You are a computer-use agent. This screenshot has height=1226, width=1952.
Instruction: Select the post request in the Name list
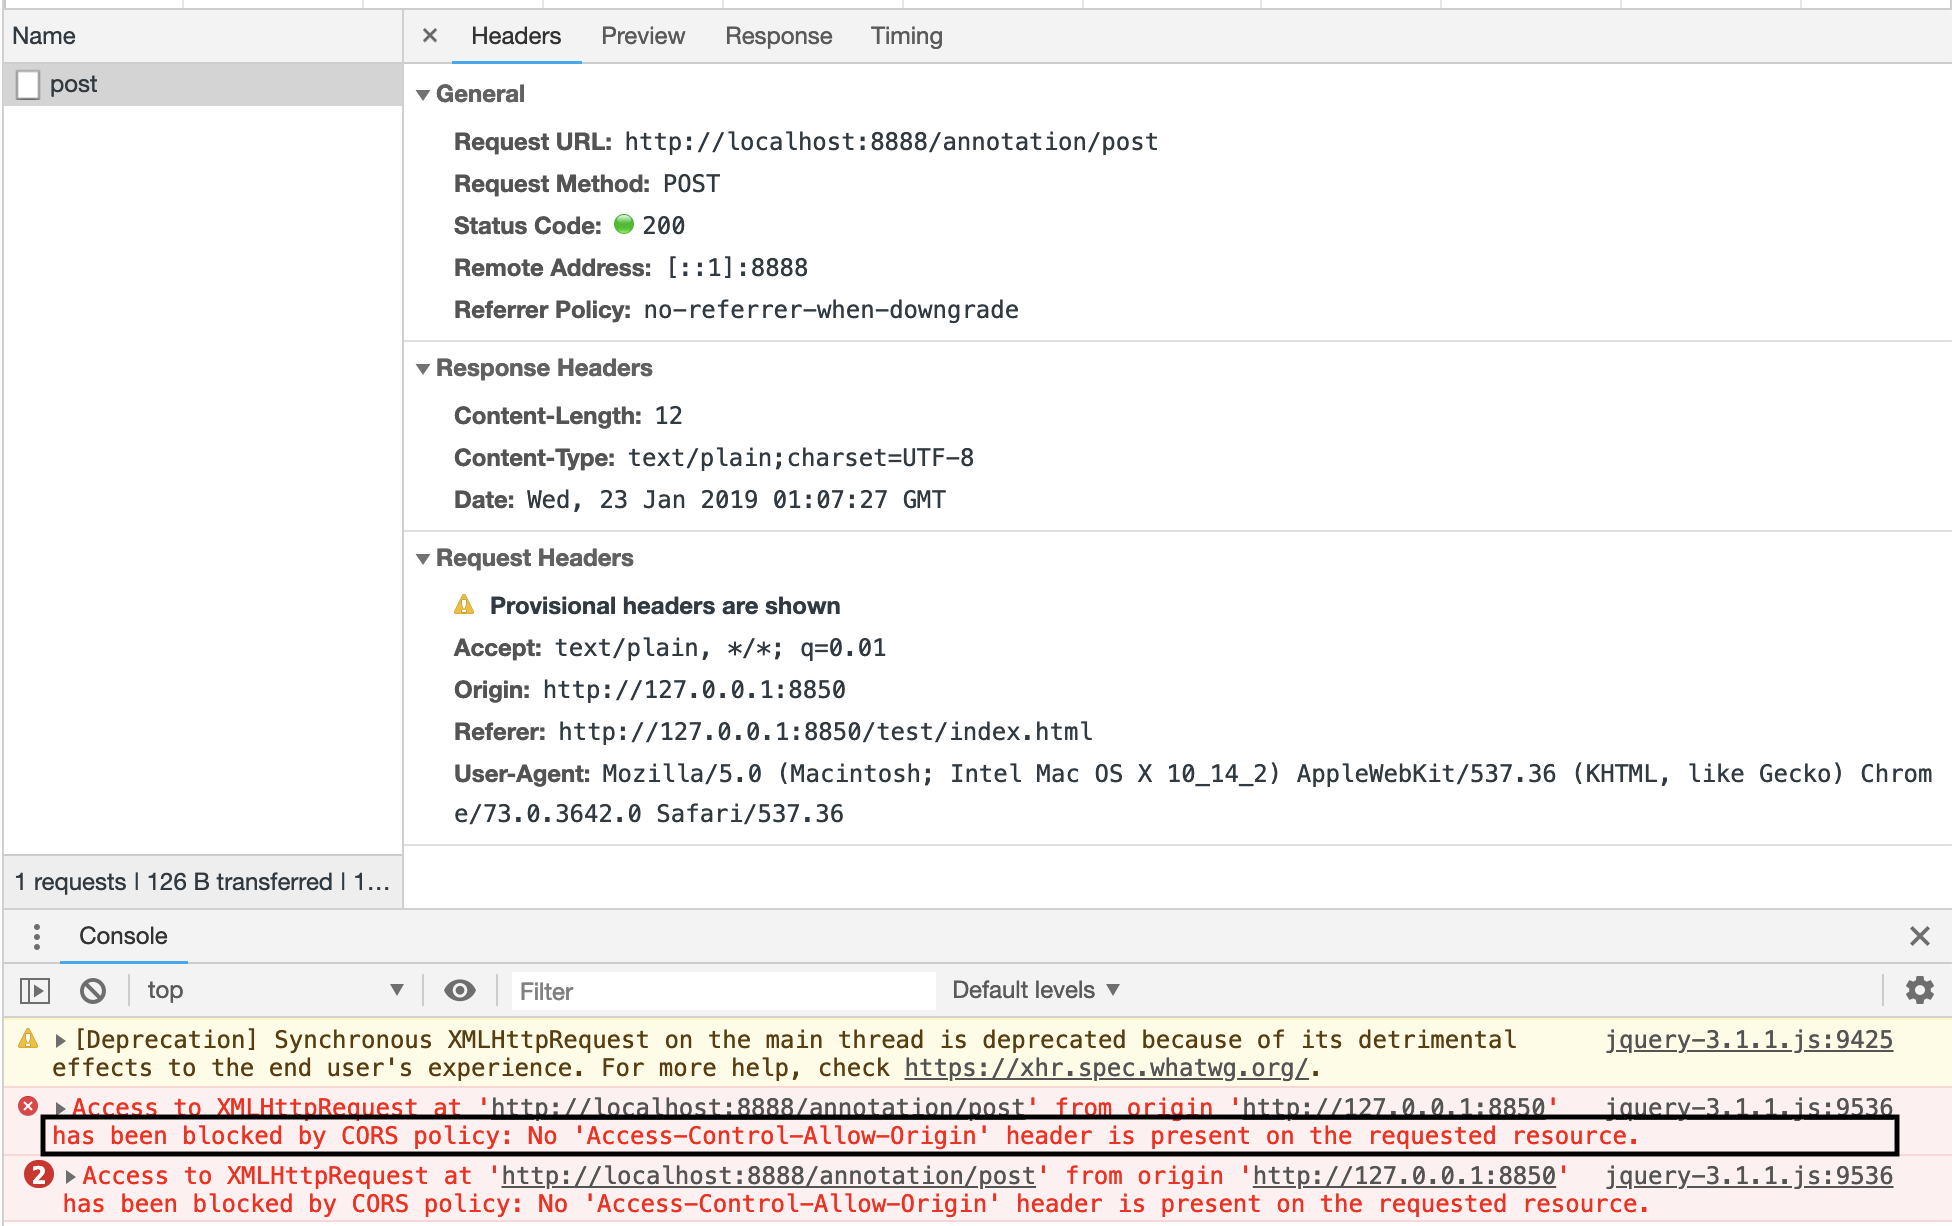pos(73,84)
